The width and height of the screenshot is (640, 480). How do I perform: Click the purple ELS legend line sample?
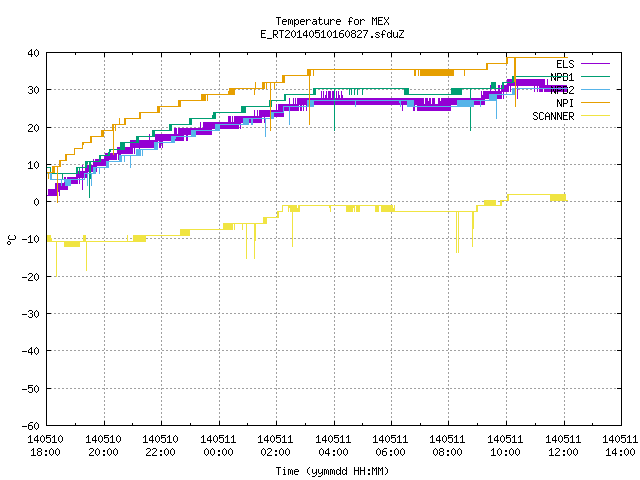[x=595, y=64]
